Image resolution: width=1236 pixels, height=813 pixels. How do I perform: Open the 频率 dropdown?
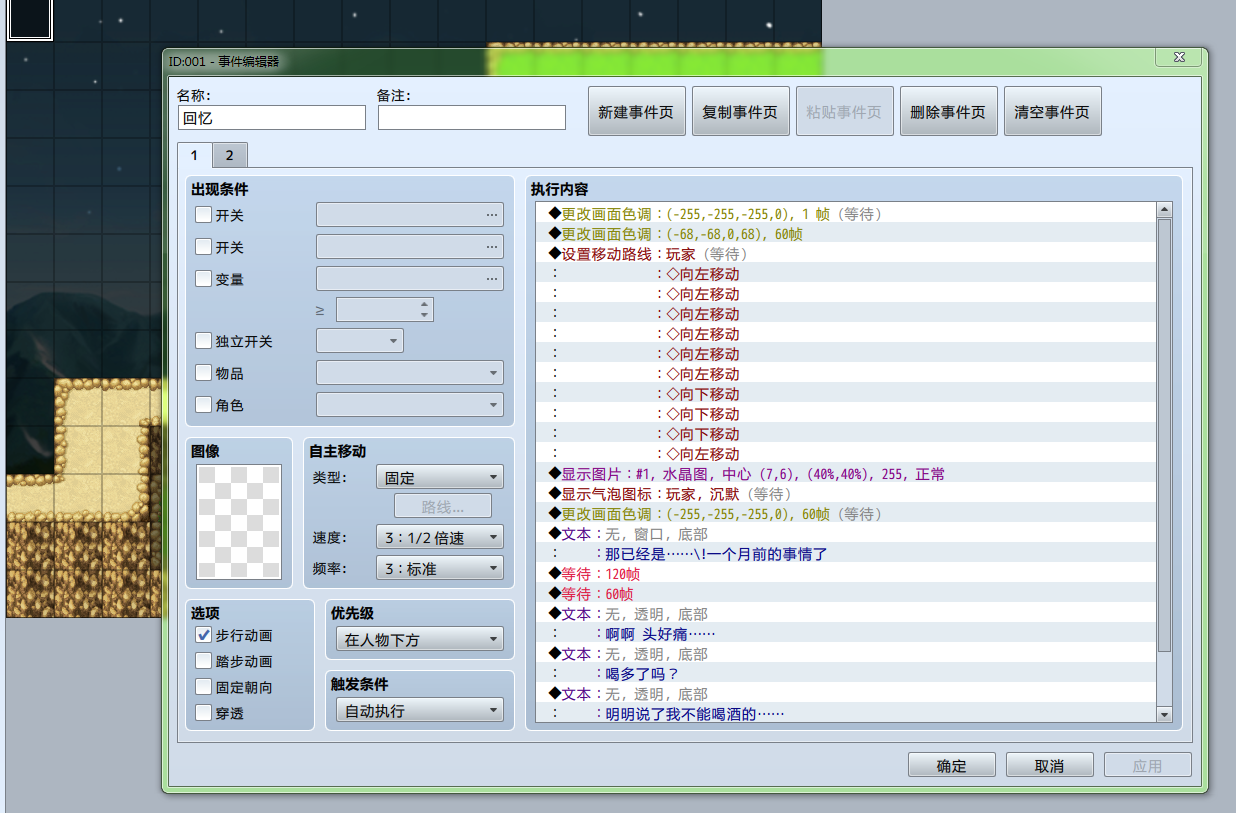coord(440,568)
